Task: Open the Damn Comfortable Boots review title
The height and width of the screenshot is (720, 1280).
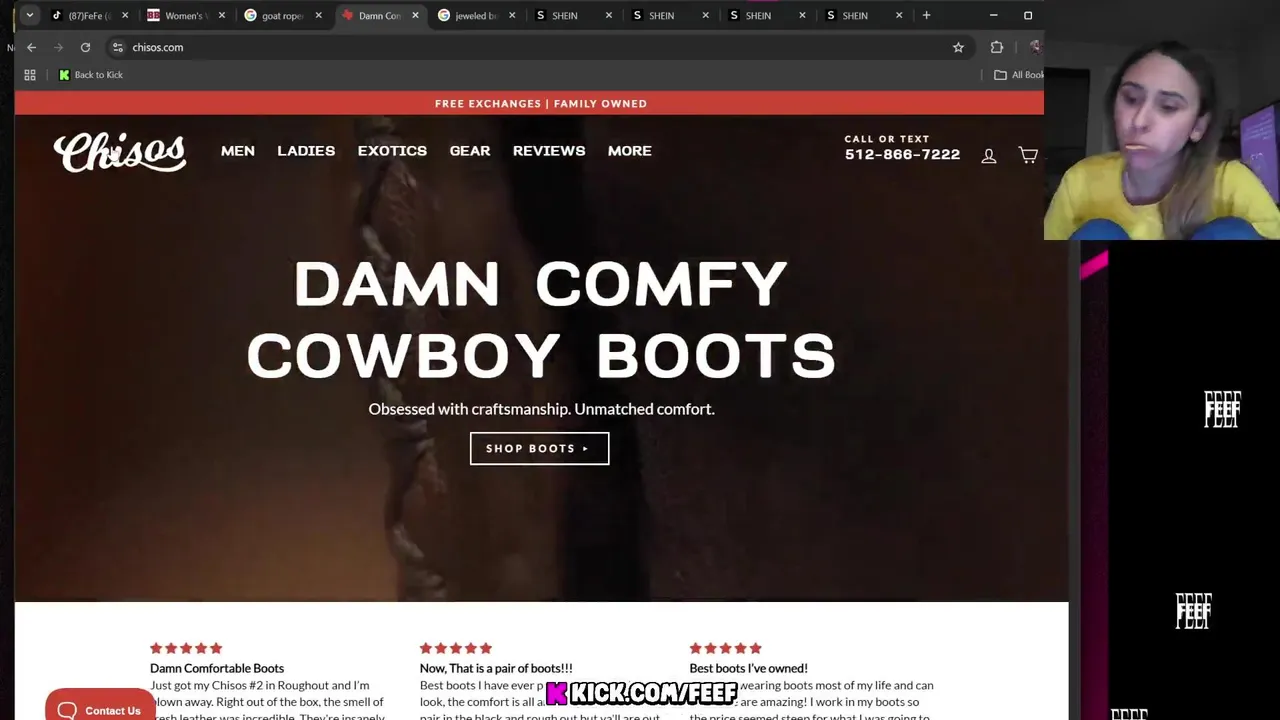Action: pos(217,668)
